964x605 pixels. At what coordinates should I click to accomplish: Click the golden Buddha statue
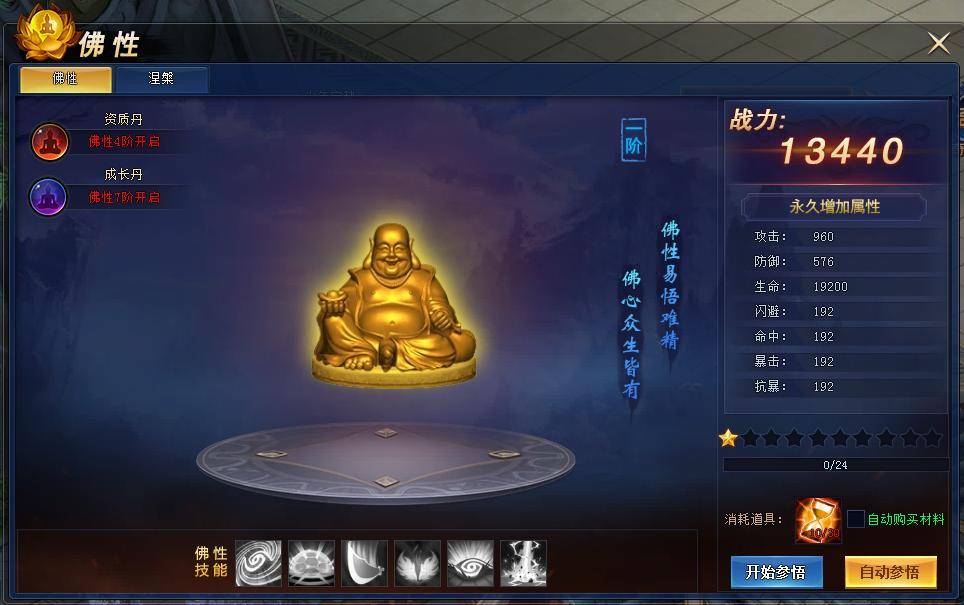394,304
